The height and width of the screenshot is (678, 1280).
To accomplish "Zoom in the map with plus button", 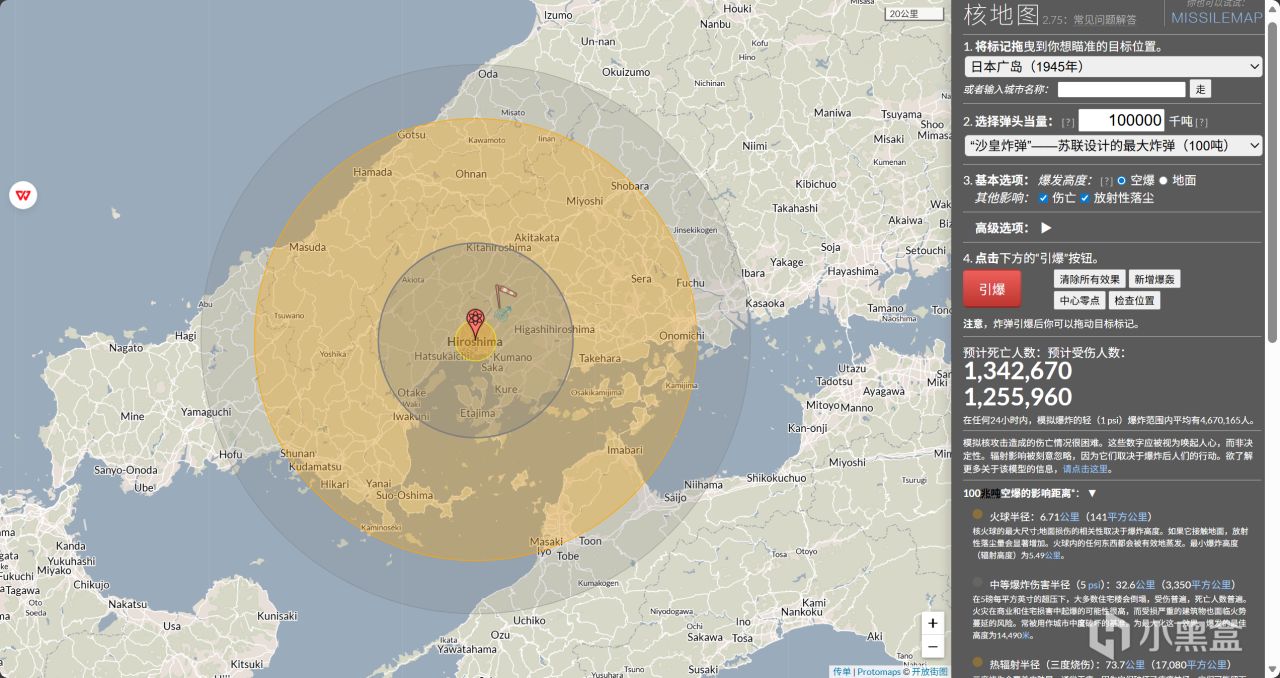I will point(932,623).
